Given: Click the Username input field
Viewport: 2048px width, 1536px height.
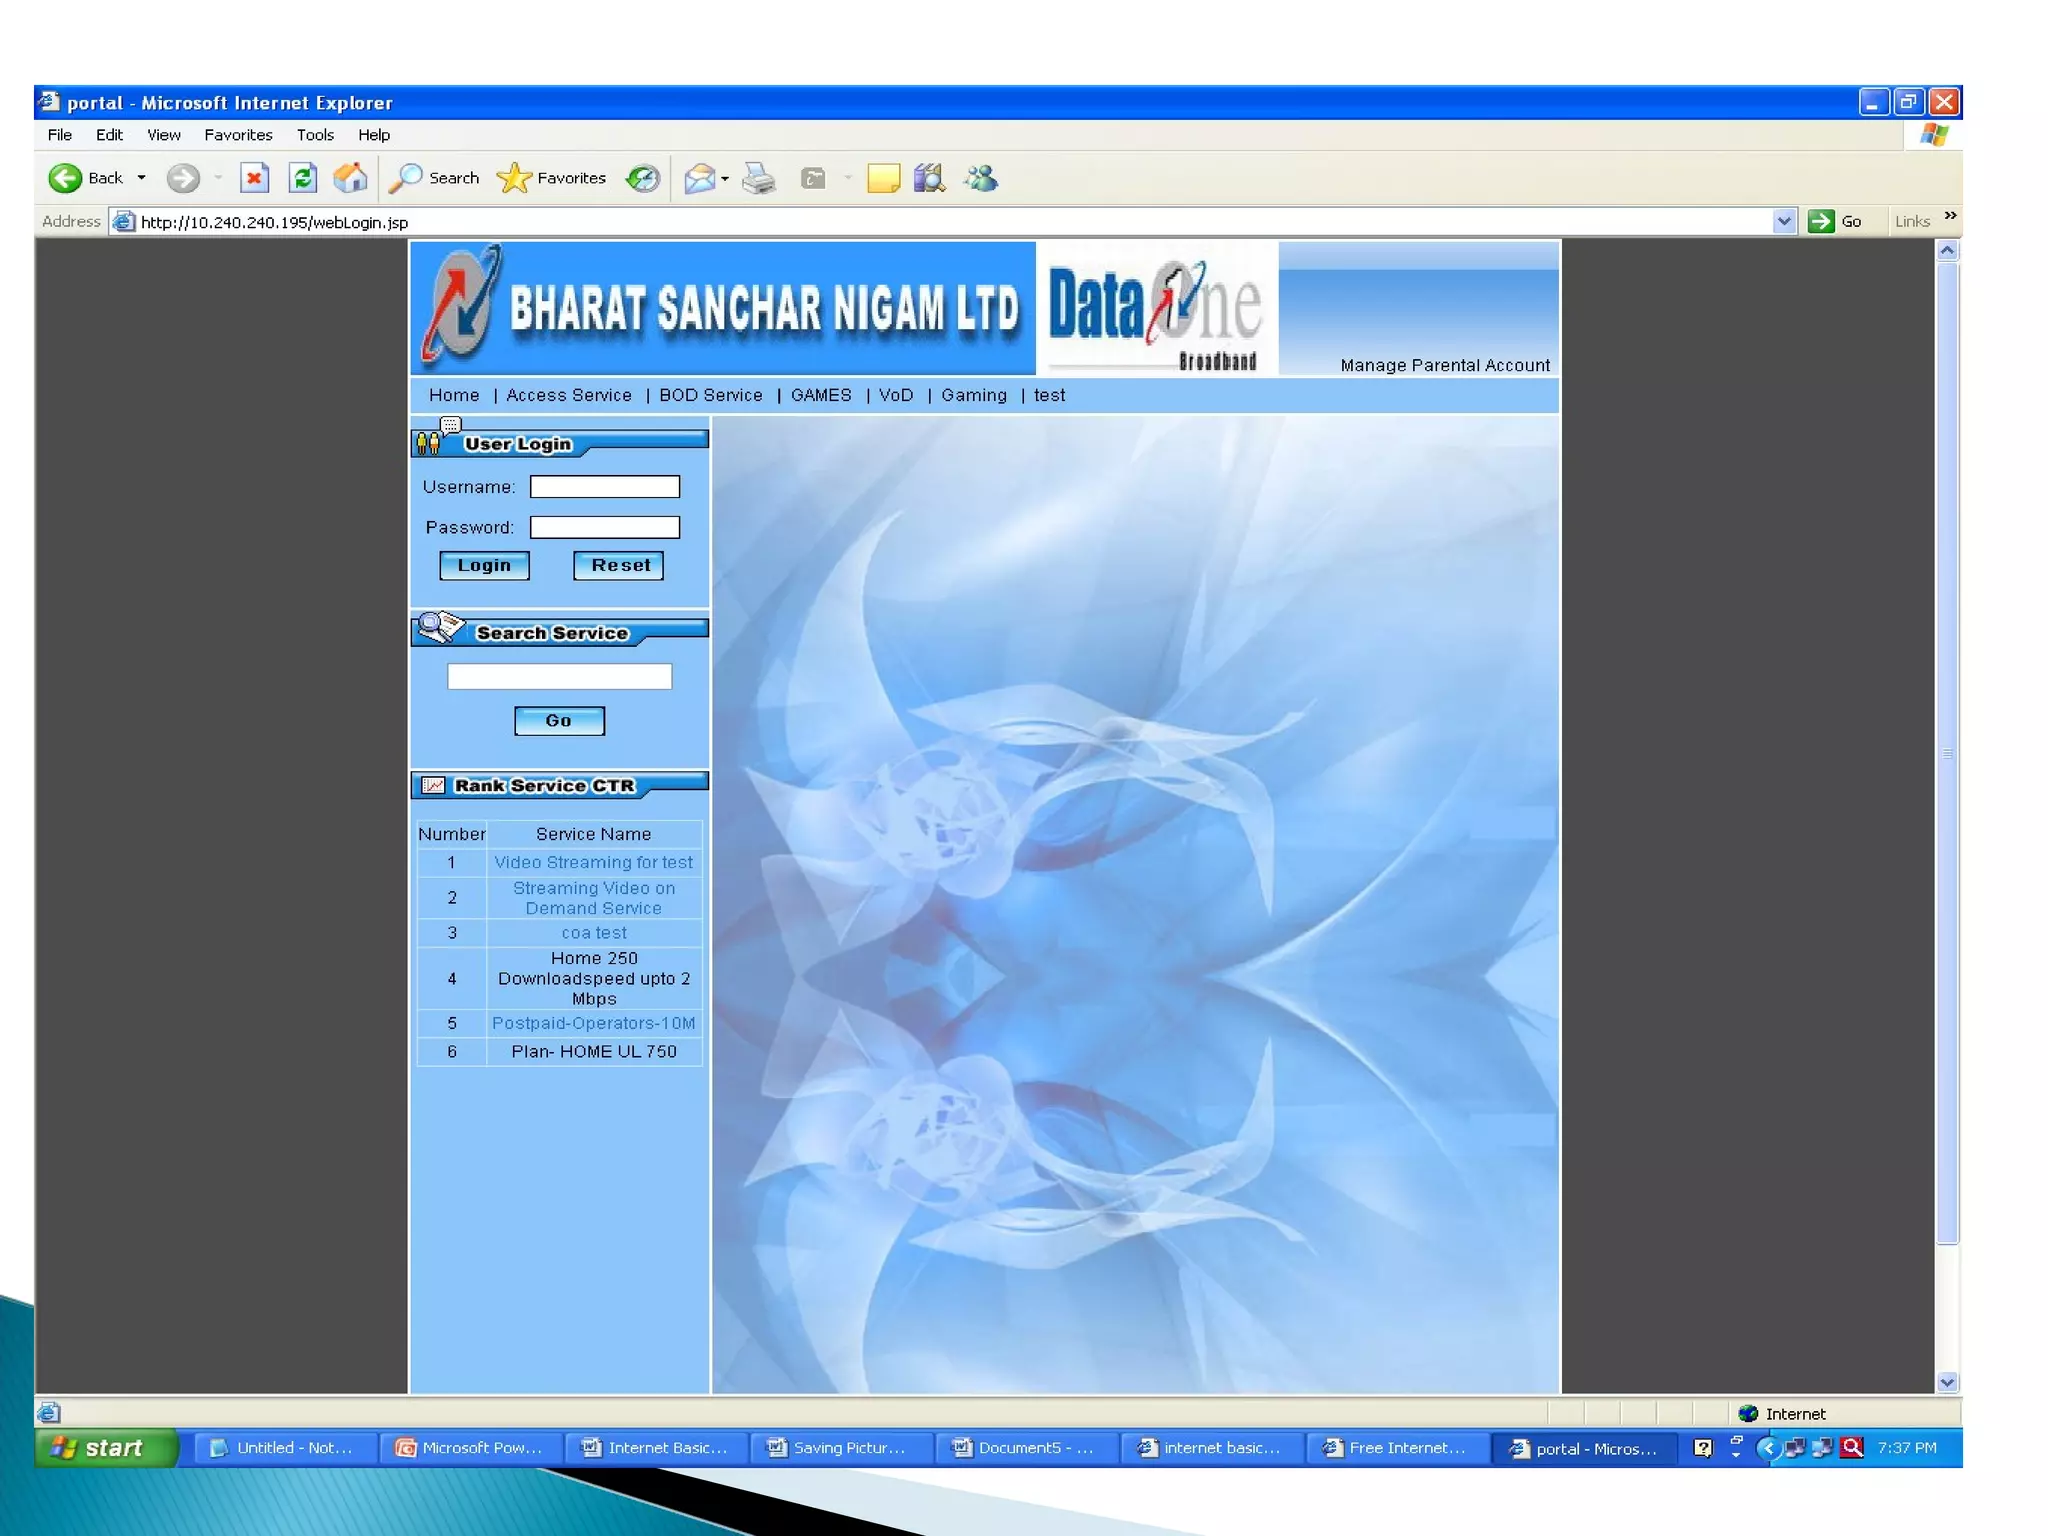Looking at the screenshot, I should (x=604, y=487).
